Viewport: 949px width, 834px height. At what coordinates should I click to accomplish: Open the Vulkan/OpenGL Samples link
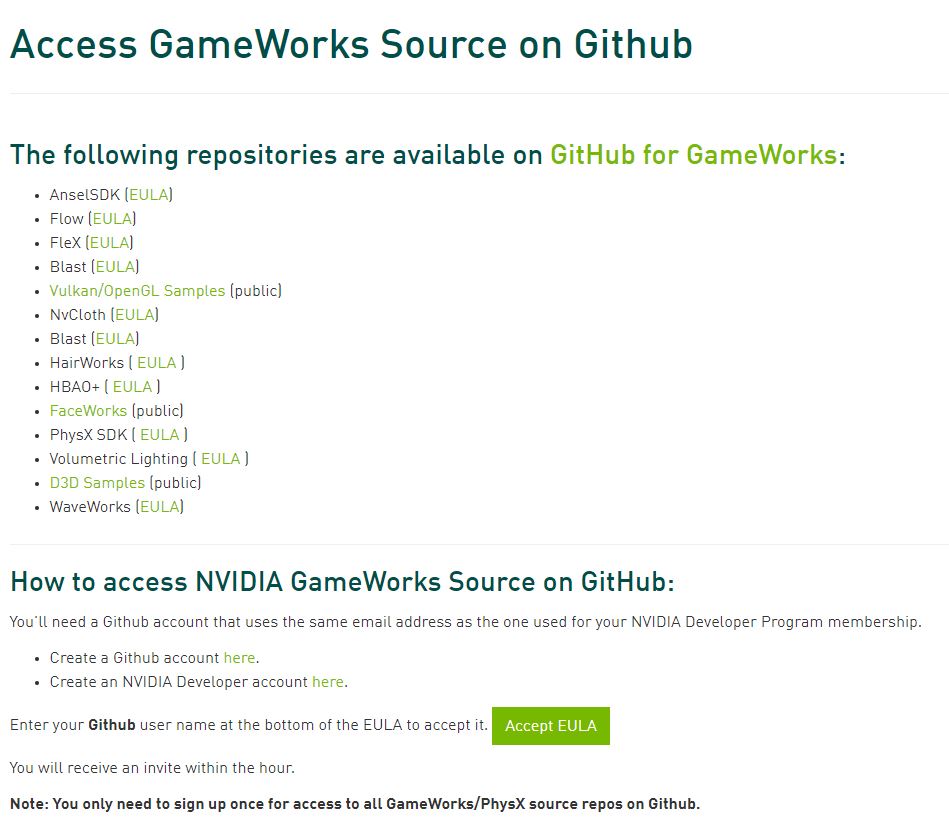(x=137, y=291)
